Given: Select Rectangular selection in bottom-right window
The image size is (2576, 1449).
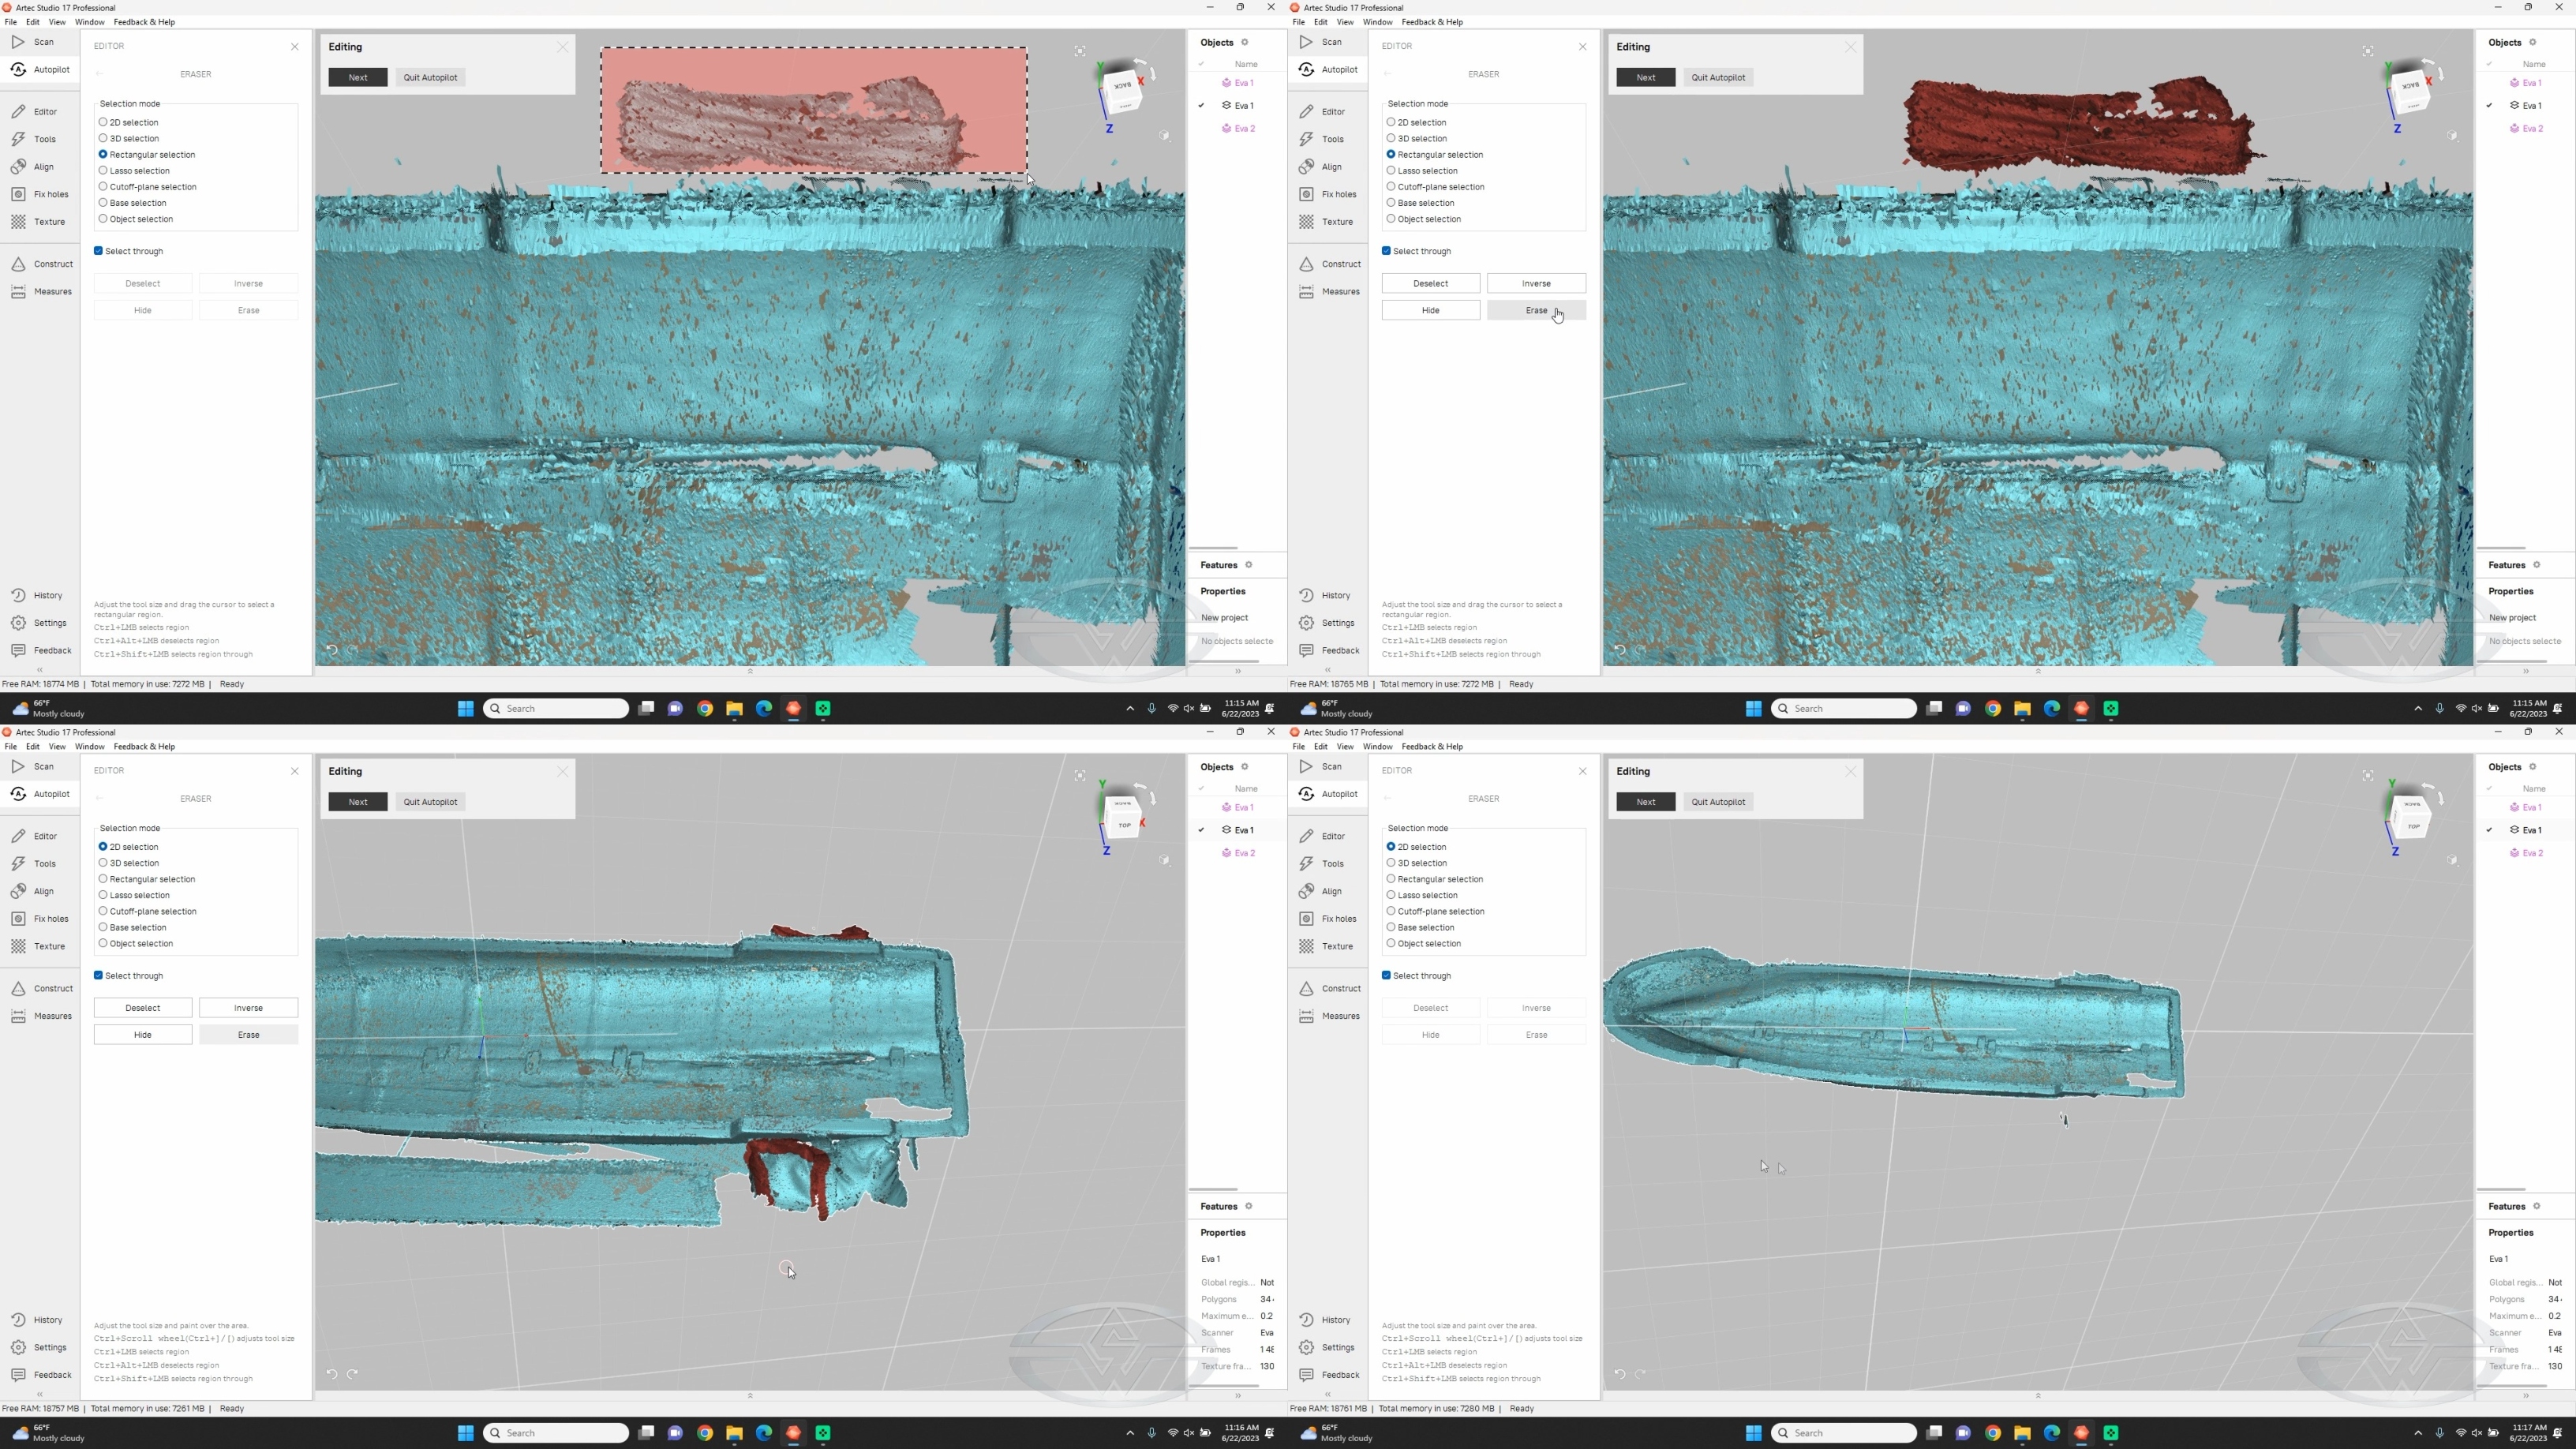Looking at the screenshot, I should click(x=1434, y=879).
